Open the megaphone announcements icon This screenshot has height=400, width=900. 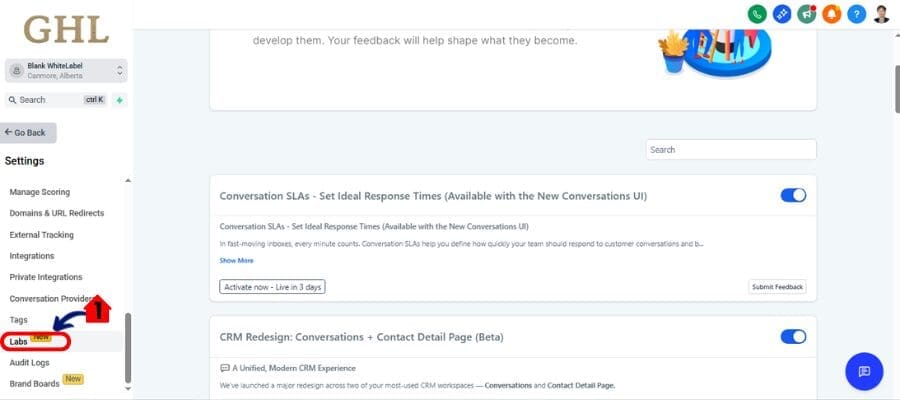806,14
